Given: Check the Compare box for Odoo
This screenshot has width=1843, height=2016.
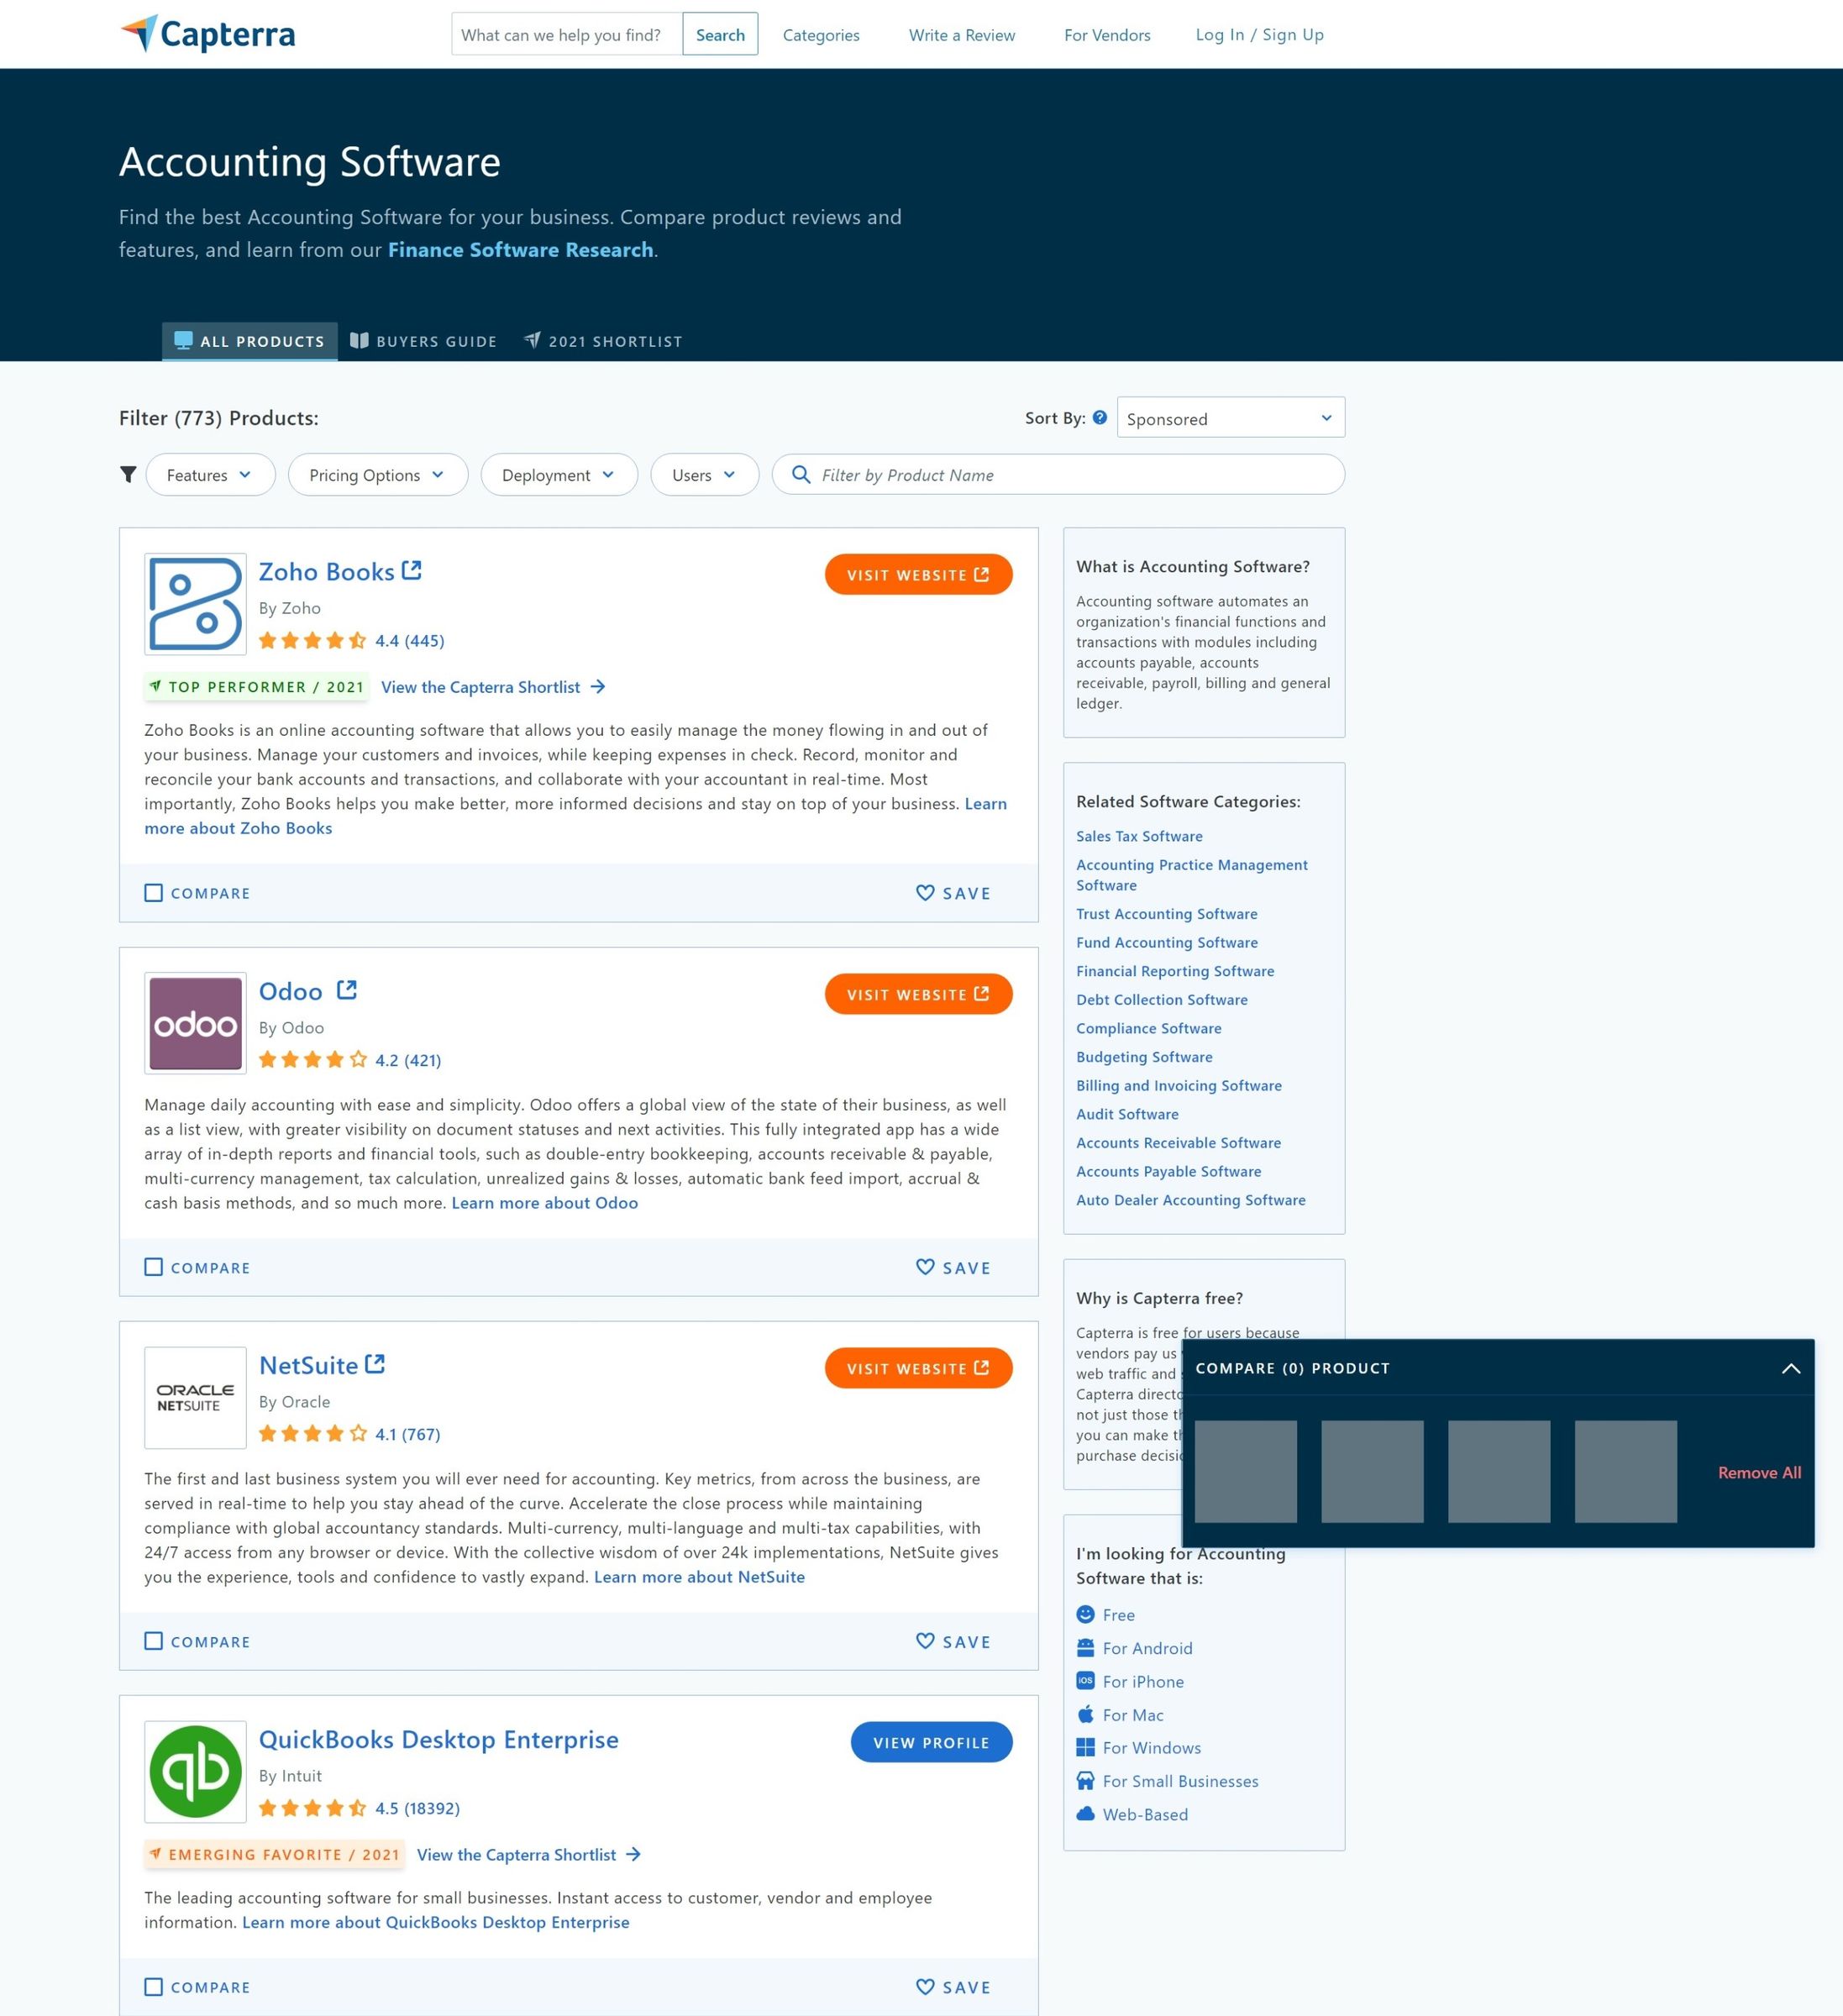Looking at the screenshot, I should click(x=154, y=1266).
